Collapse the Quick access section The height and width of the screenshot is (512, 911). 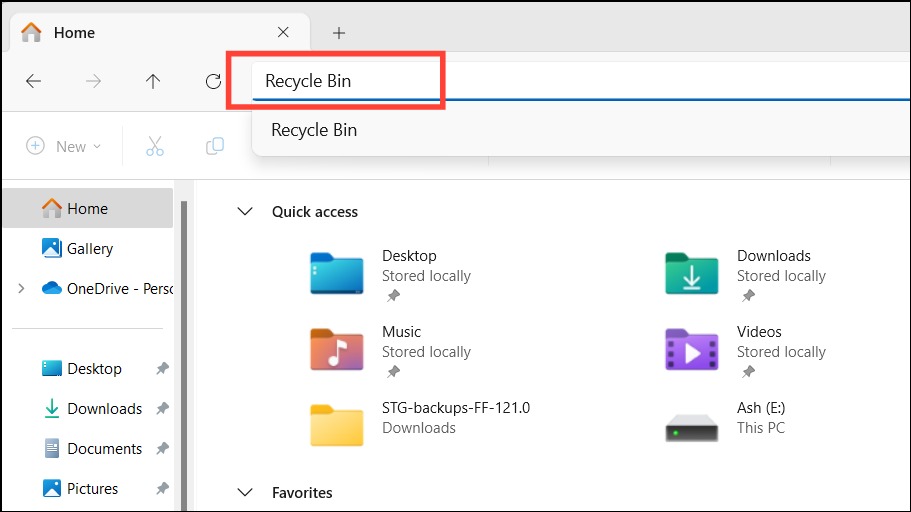pos(245,212)
